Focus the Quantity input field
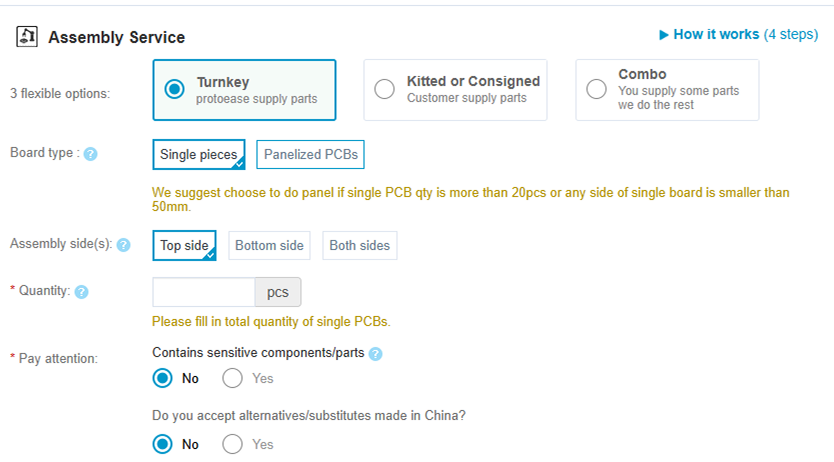This screenshot has width=834, height=462. tap(204, 292)
